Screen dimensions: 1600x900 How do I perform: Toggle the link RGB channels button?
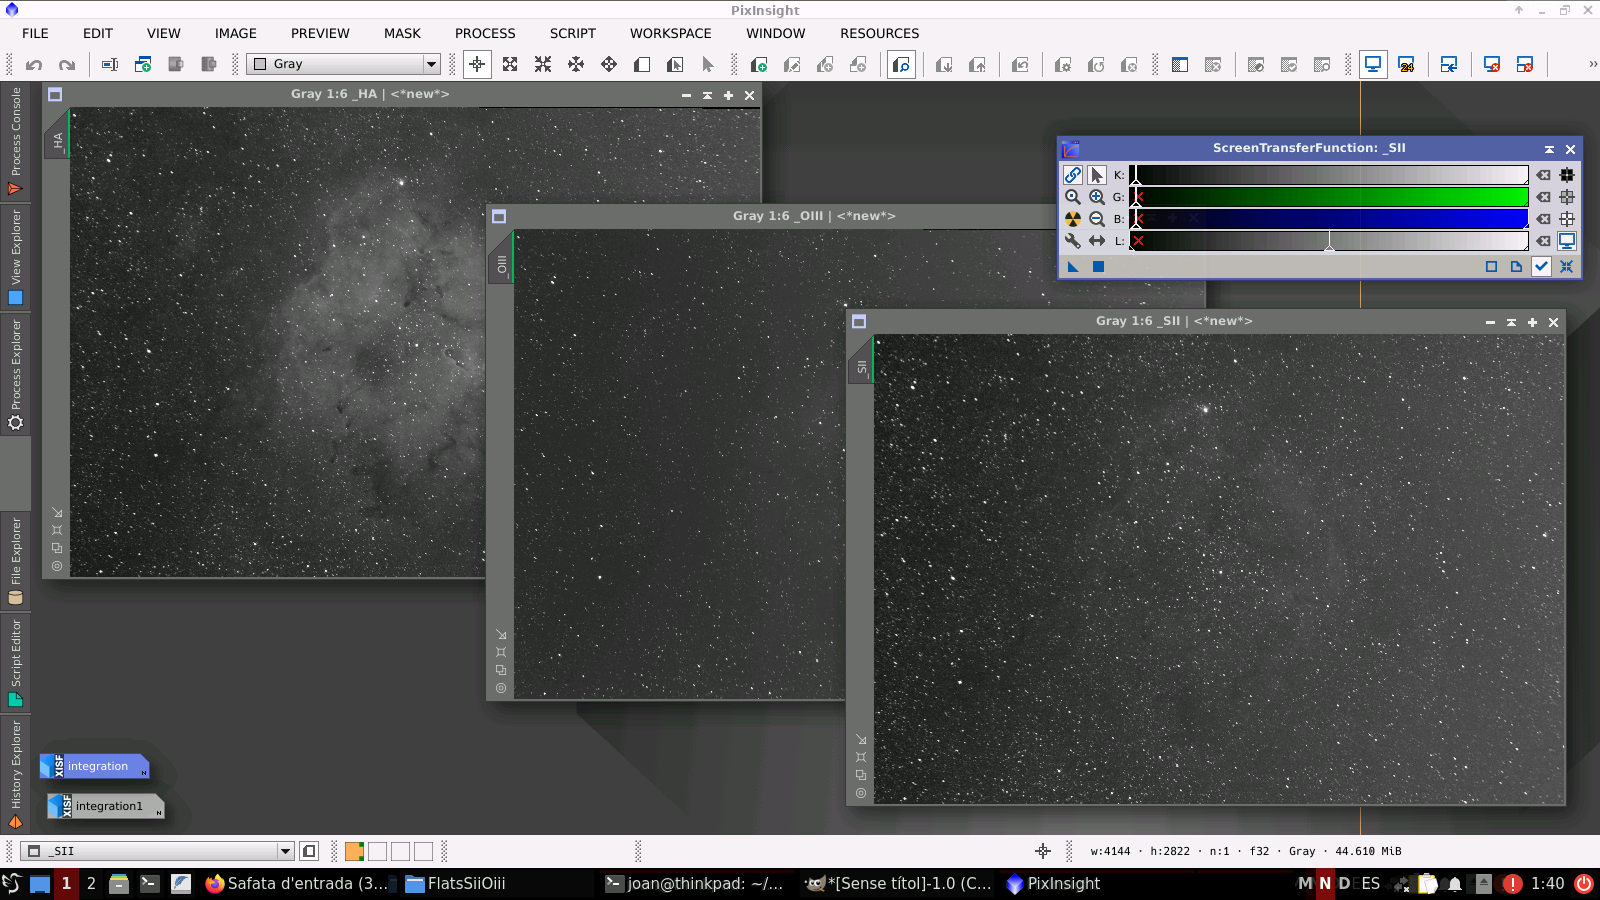pos(1073,175)
